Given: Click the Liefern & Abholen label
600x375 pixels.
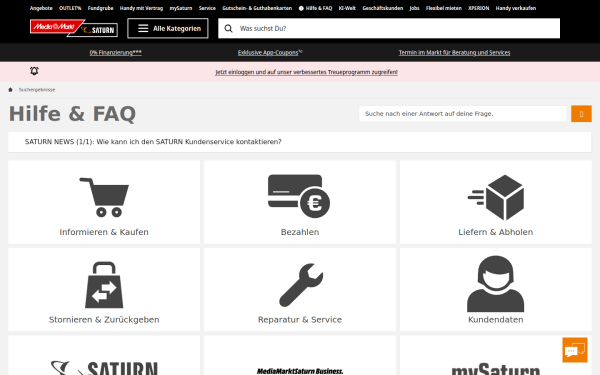Looking at the screenshot, I should [496, 232].
